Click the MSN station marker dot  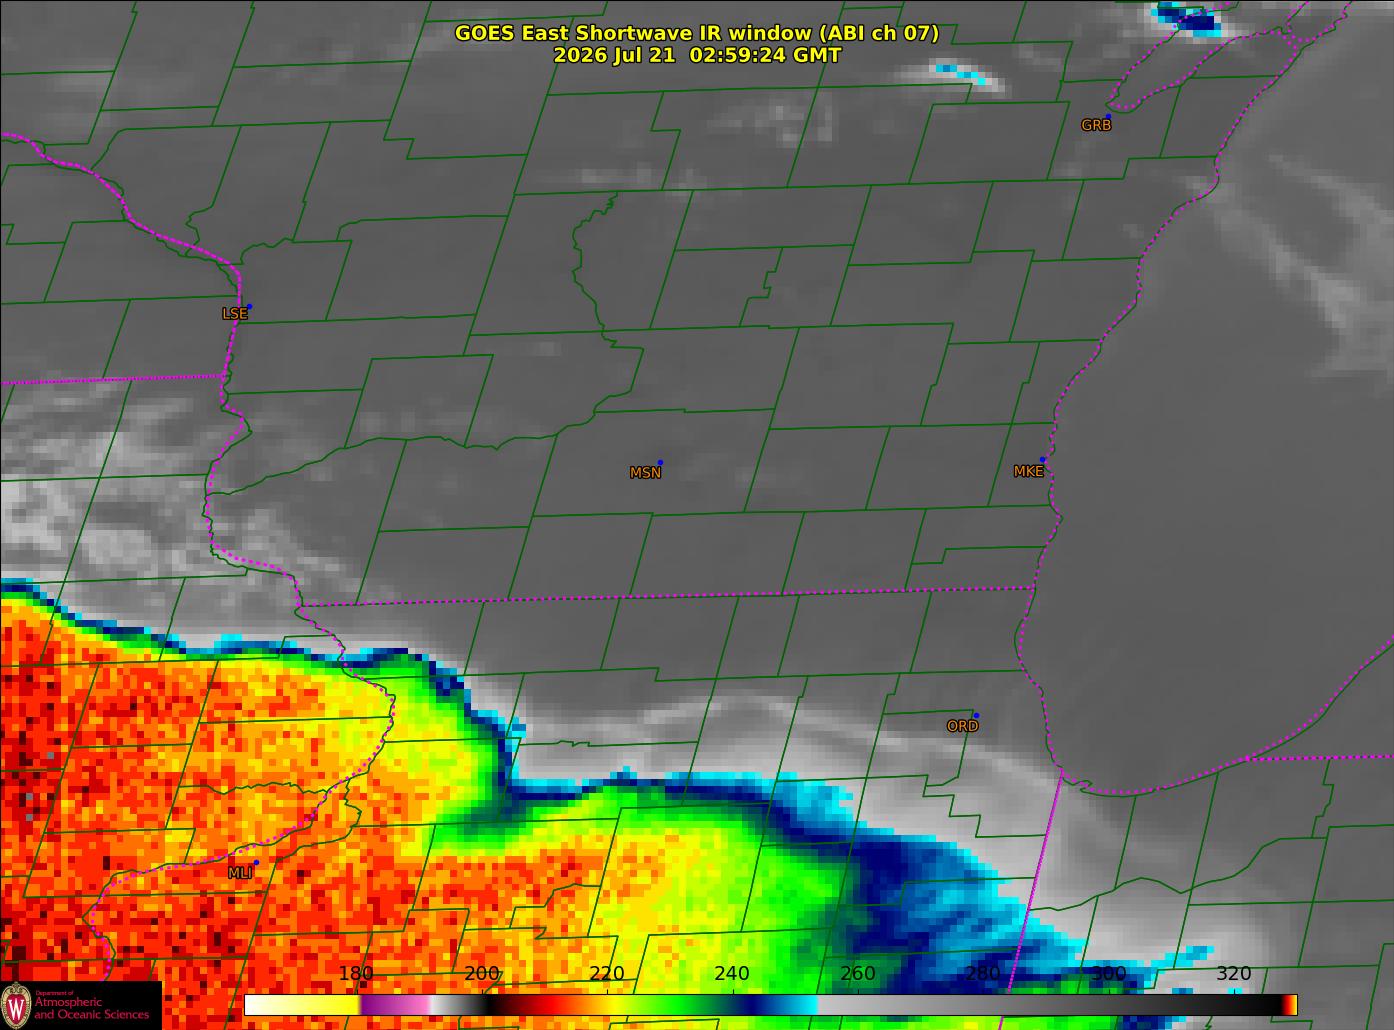coord(660,462)
